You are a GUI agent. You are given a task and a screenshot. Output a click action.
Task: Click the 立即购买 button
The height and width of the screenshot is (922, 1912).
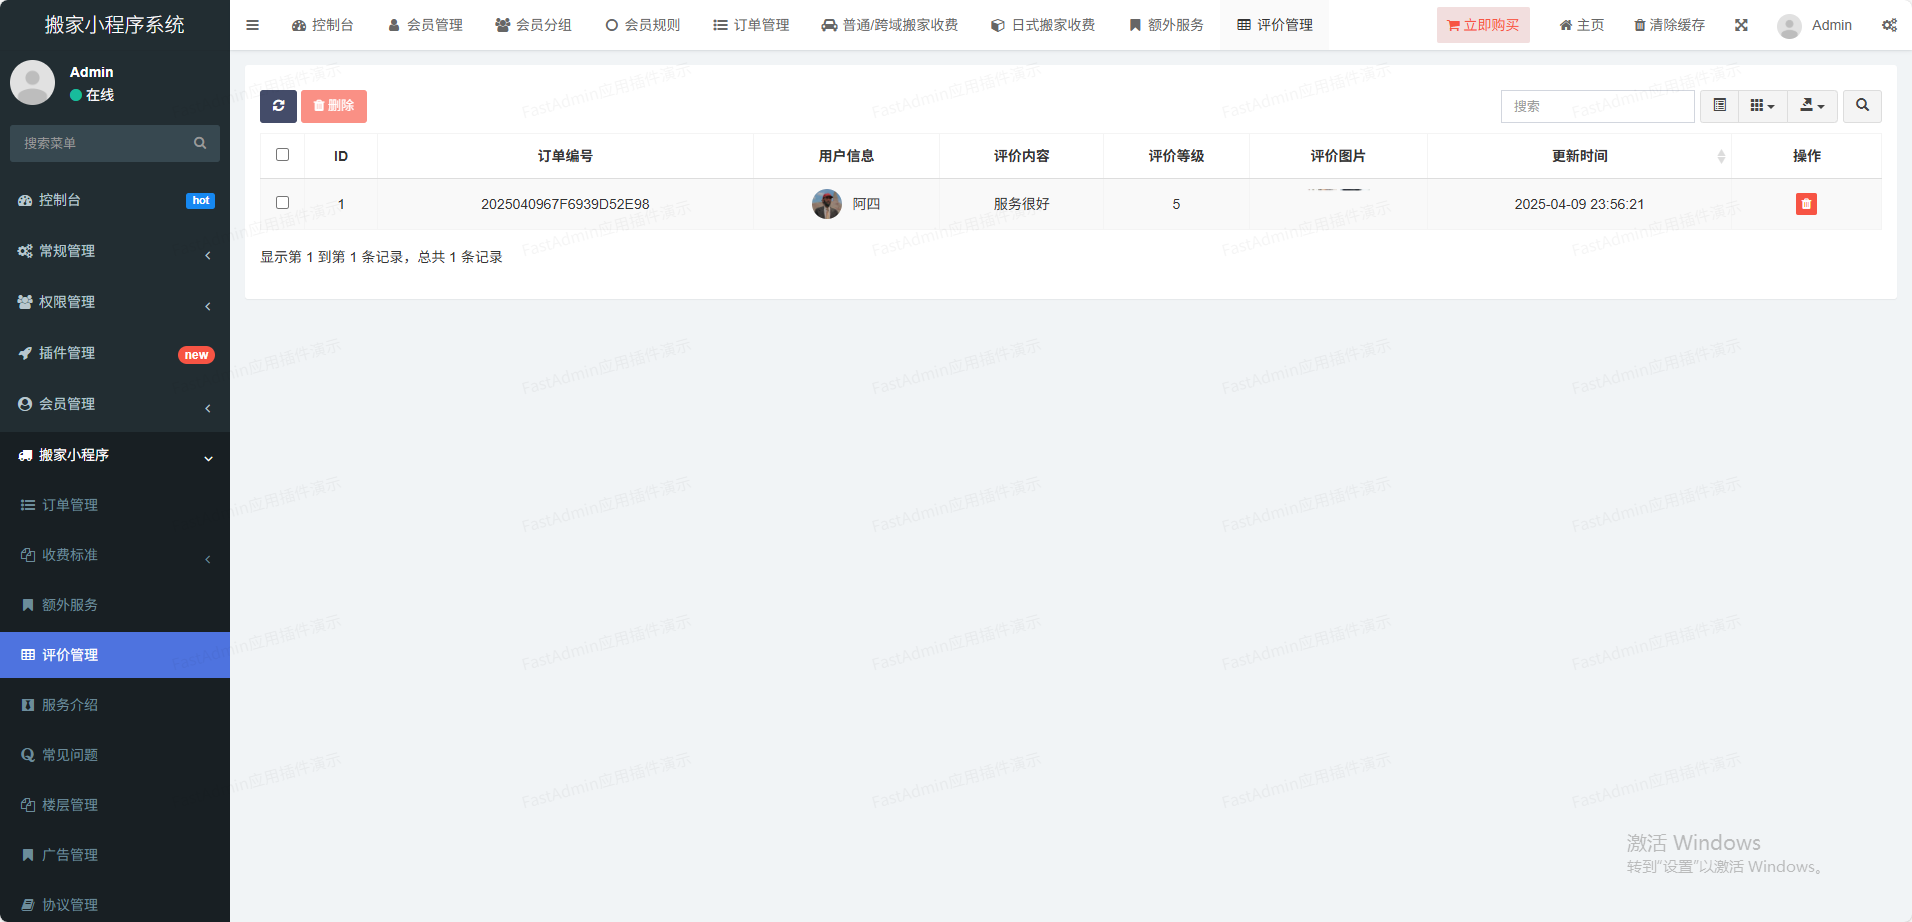pos(1483,25)
